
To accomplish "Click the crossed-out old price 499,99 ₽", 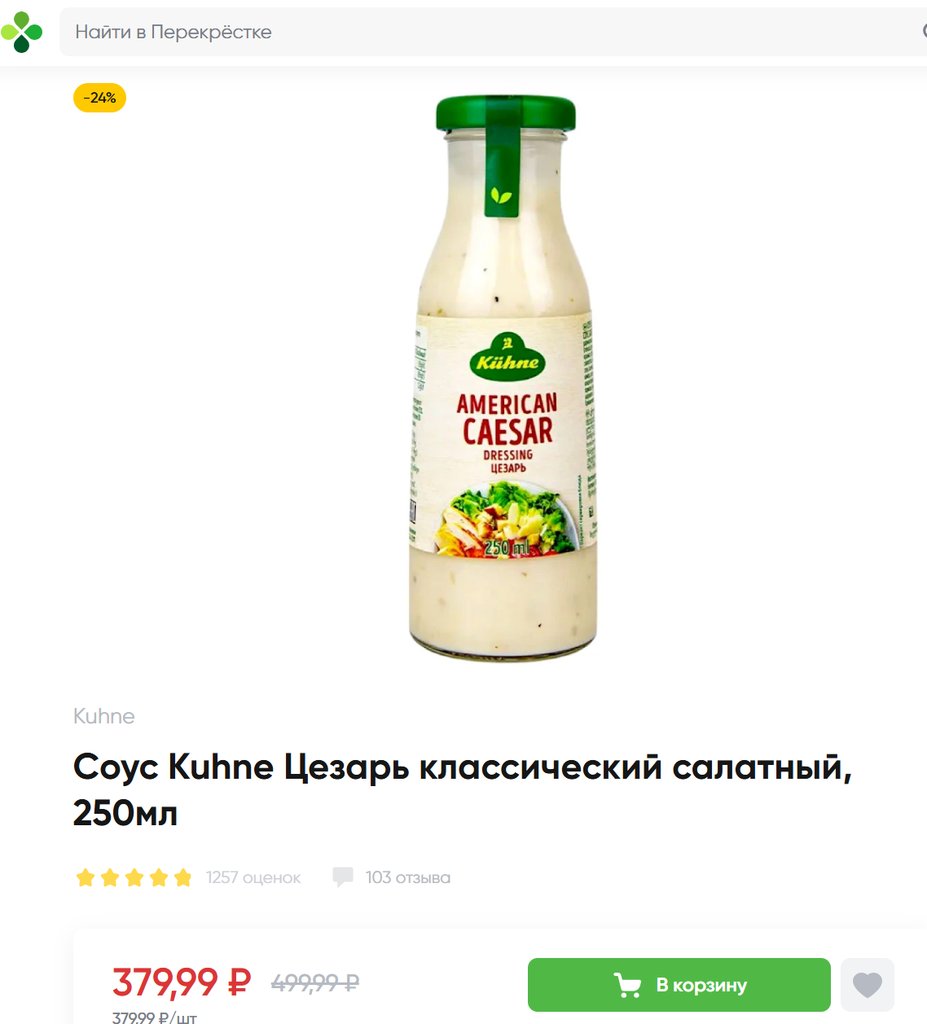I will click(x=316, y=982).
